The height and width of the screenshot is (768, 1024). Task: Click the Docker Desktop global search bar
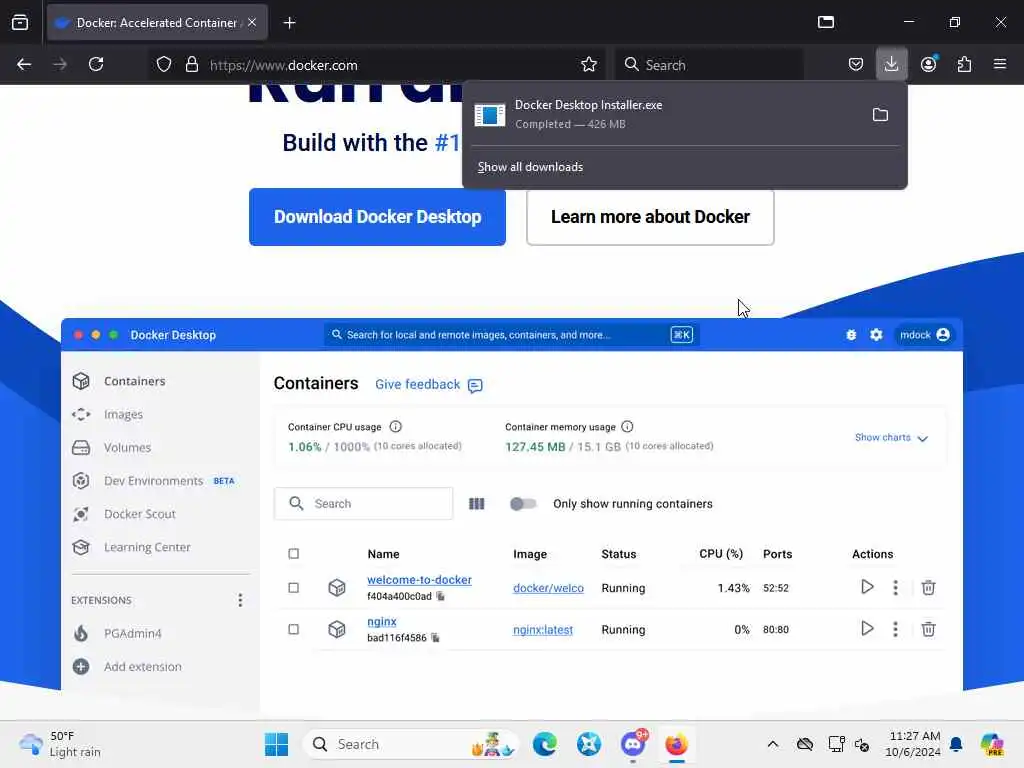tap(511, 334)
